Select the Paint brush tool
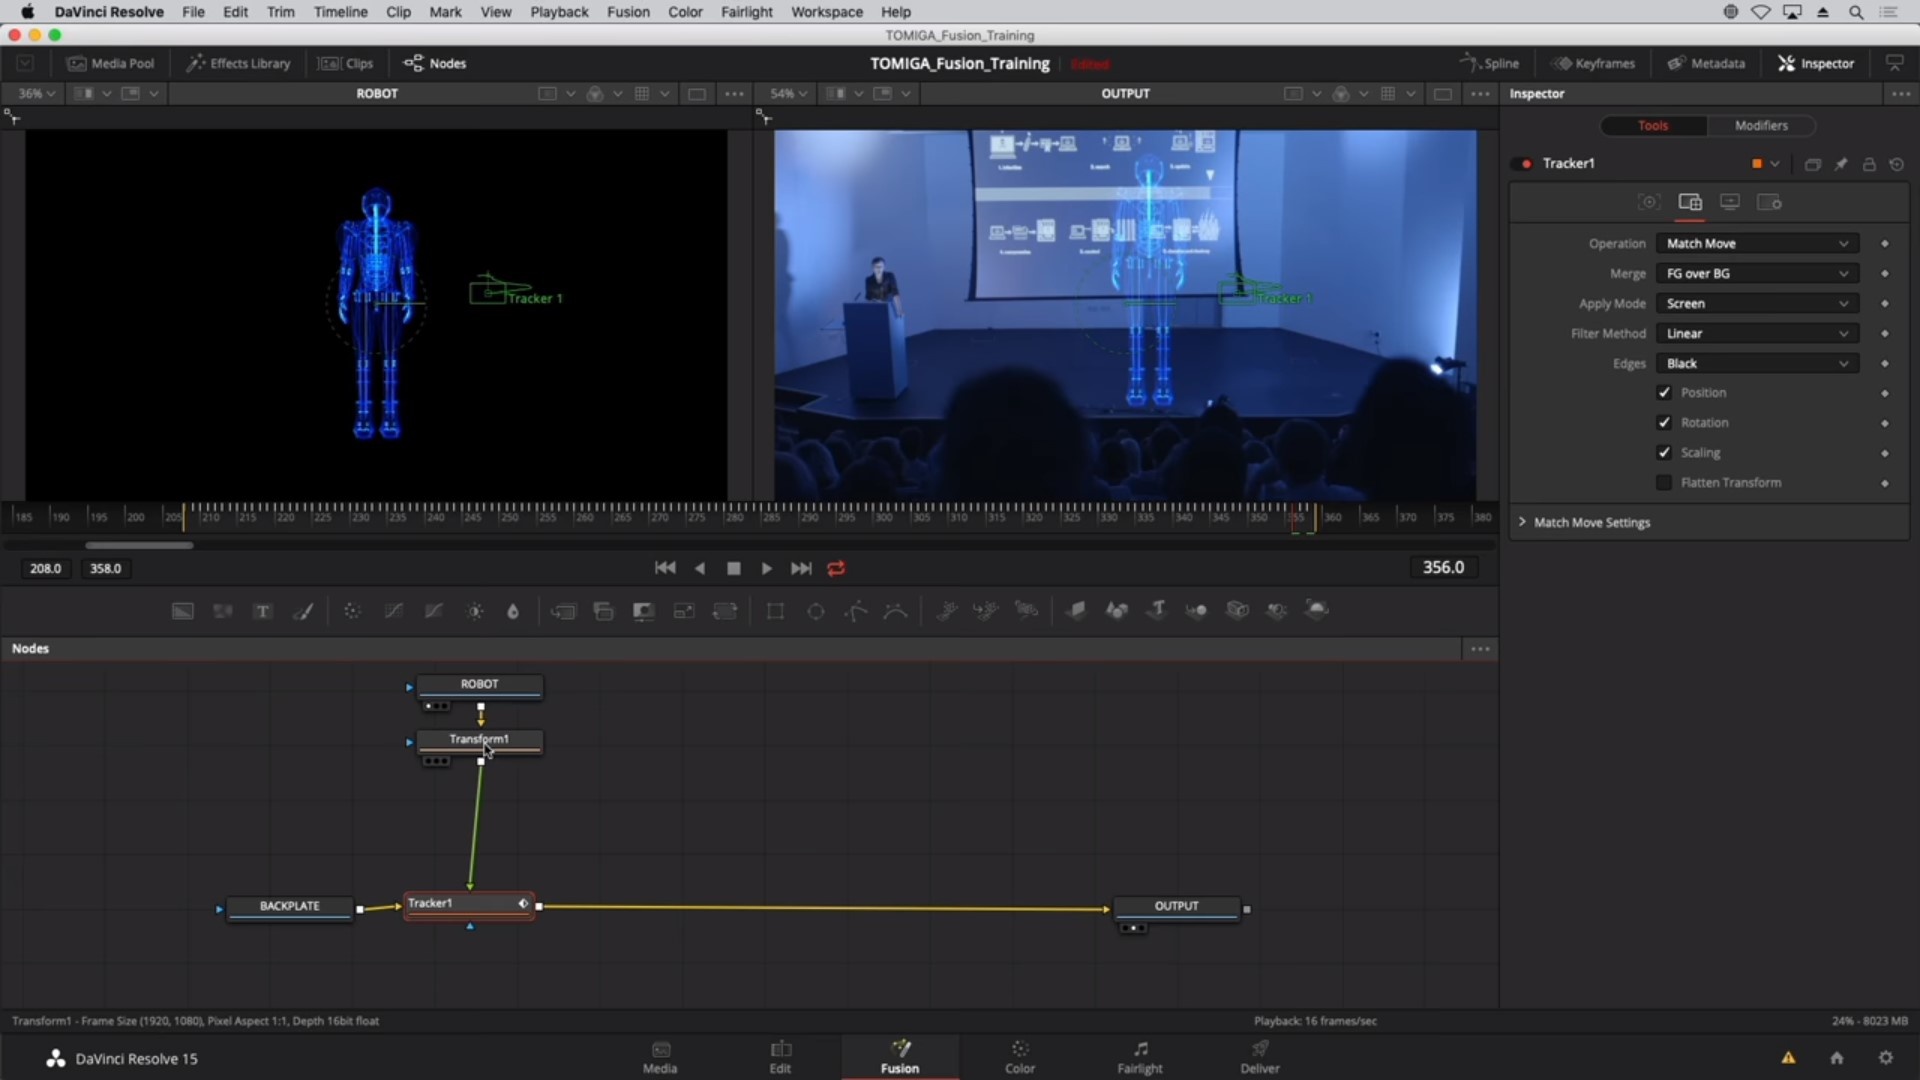 [303, 611]
